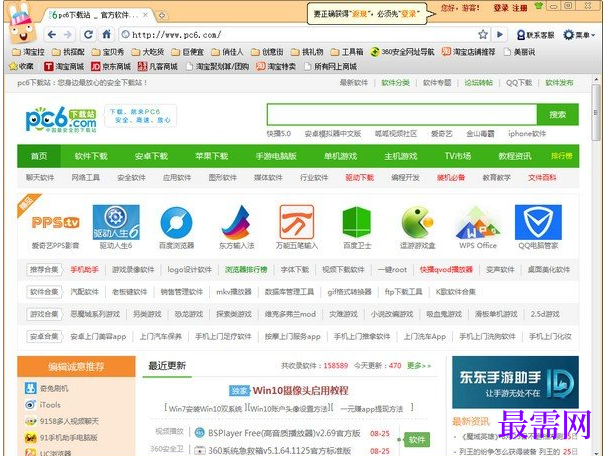Open 排行榜 in navigation bar

point(562,156)
